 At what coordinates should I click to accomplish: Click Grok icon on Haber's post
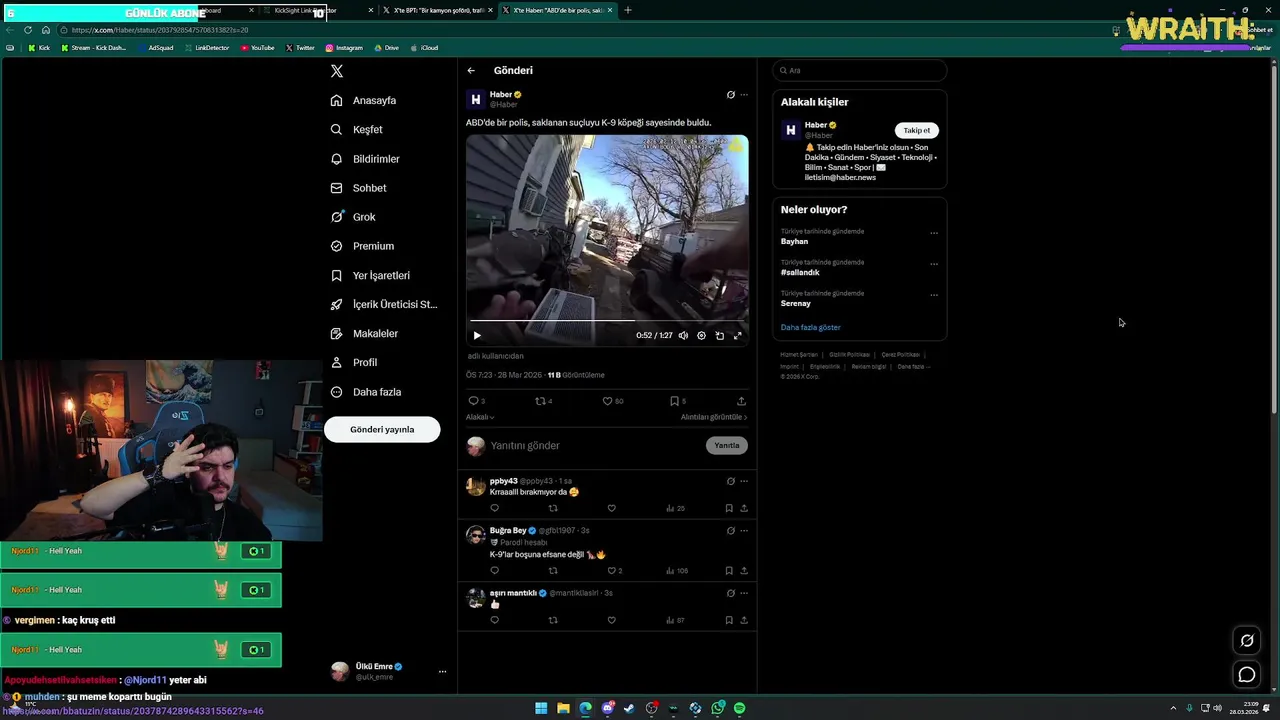731,95
